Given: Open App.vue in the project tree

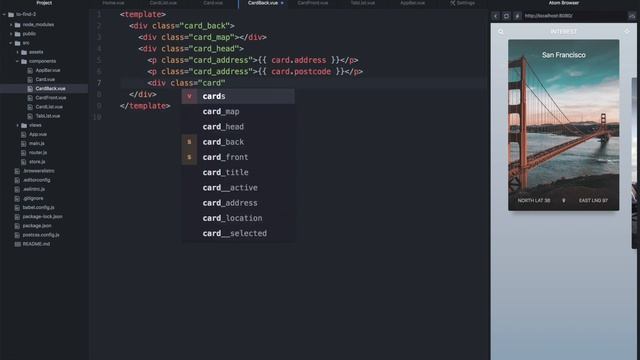Looking at the screenshot, I should coord(38,134).
